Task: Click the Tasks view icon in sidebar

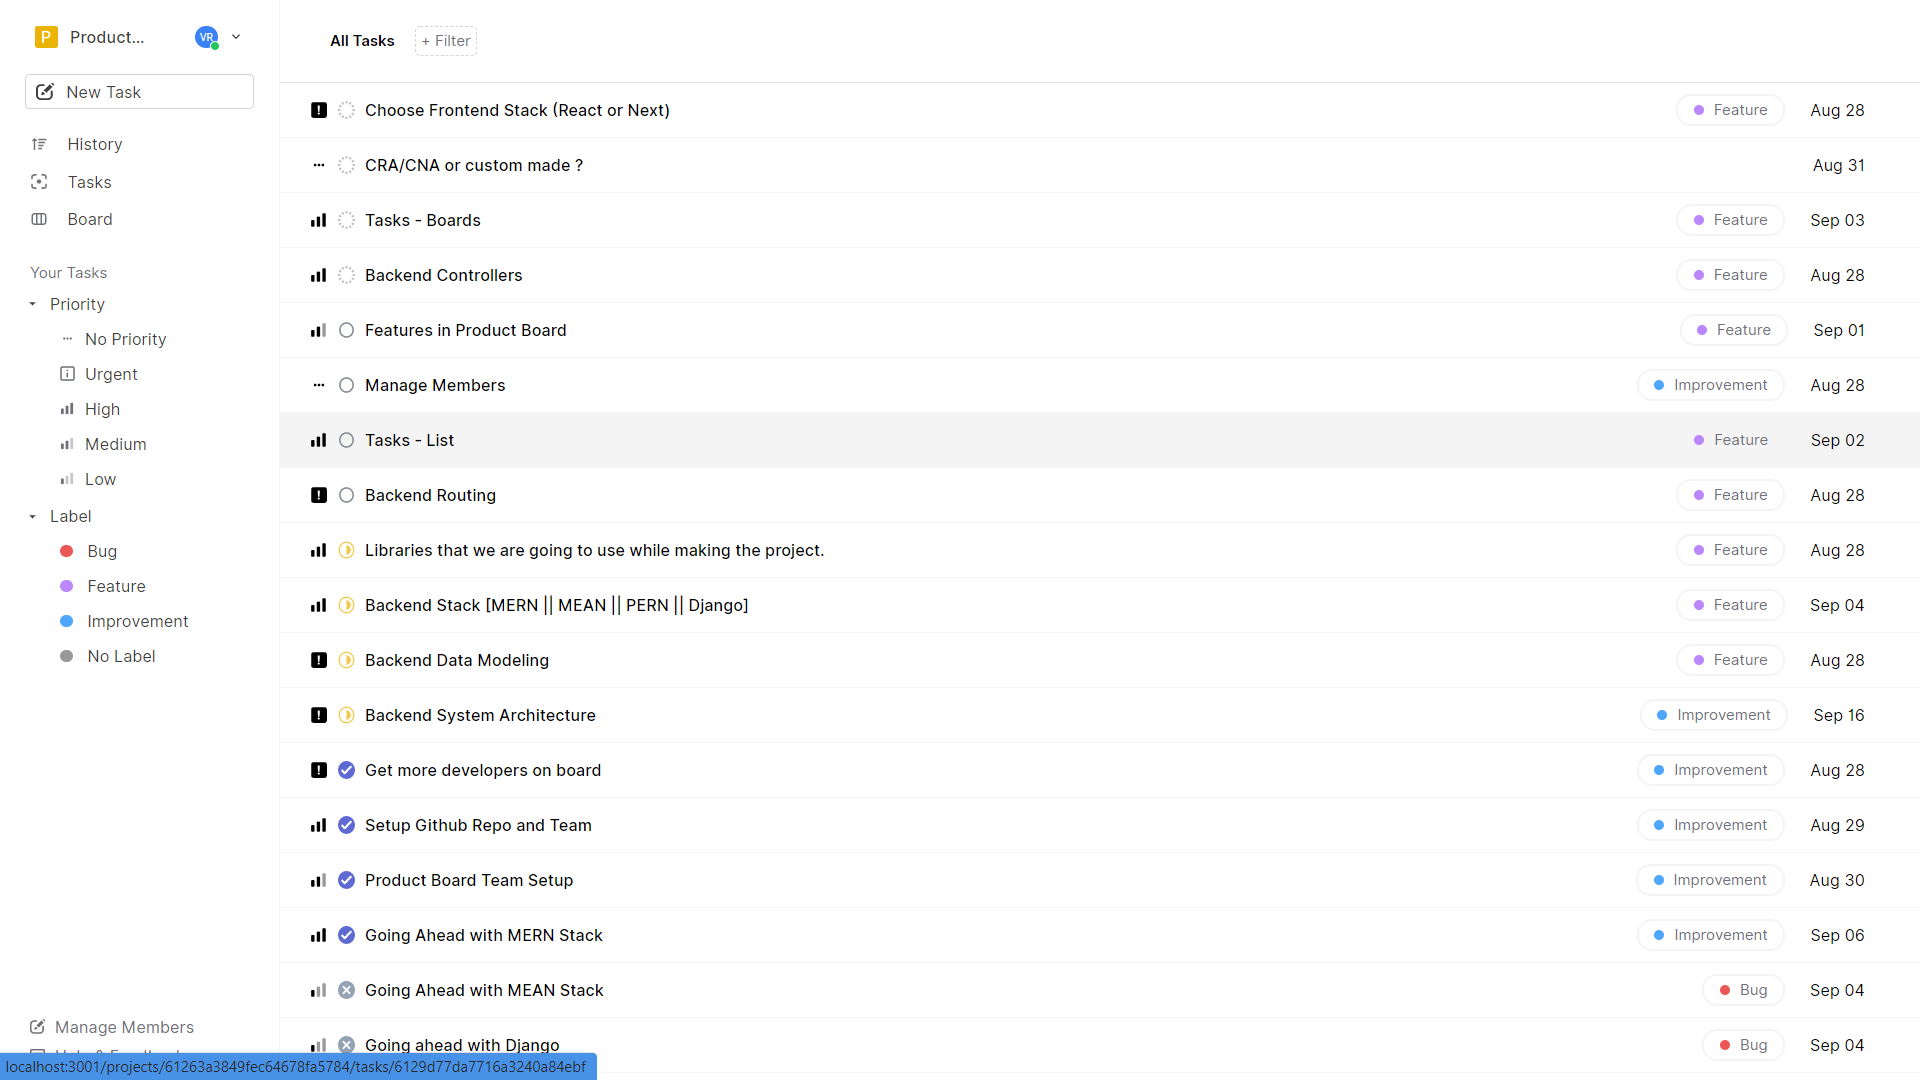Action: (41, 181)
